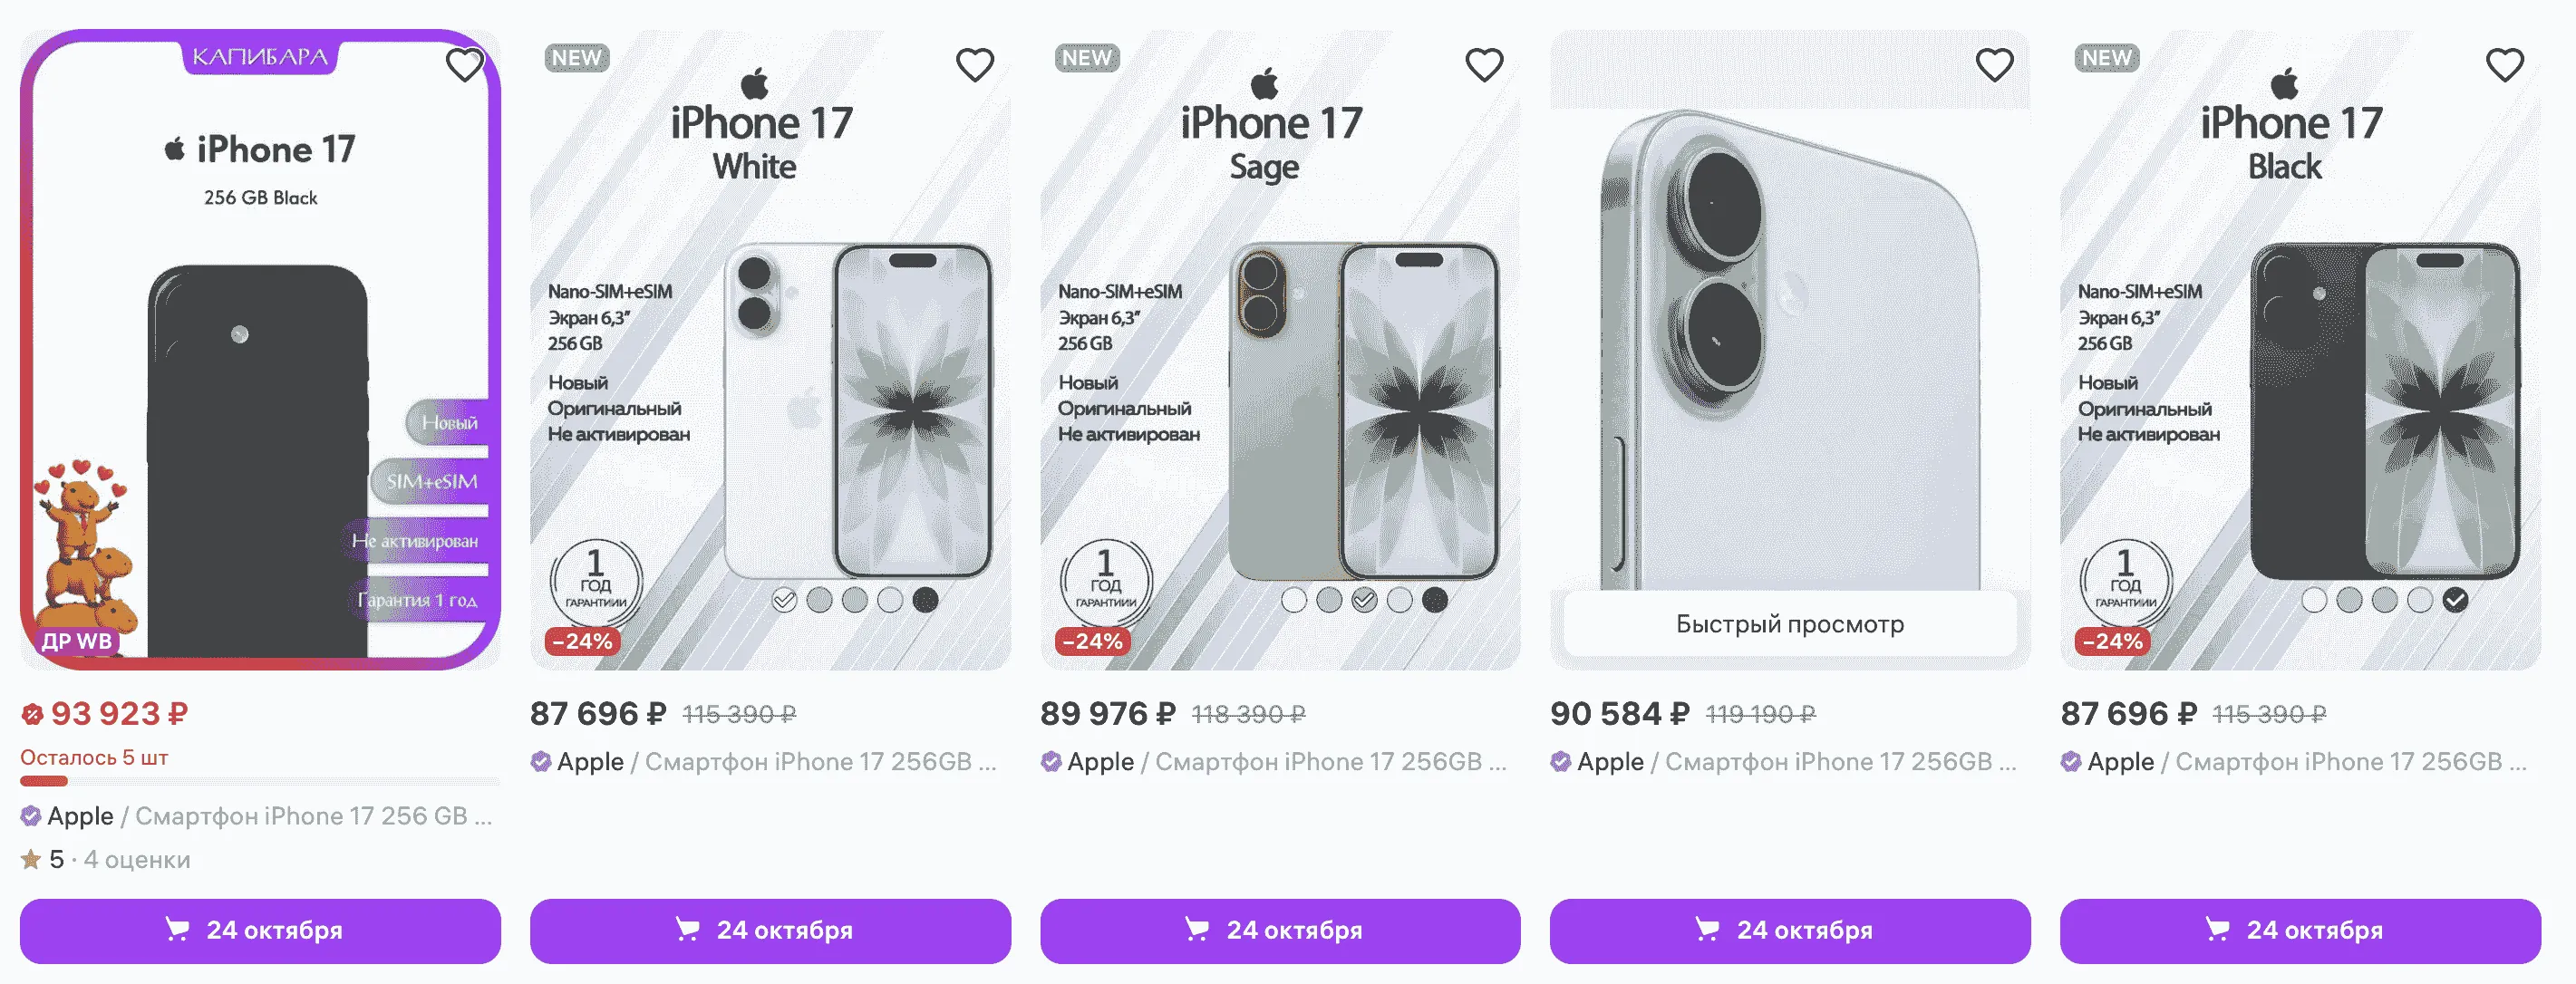
Task: Click heart icon on iPhone 17 Sage
Action: click(1485, 65)
